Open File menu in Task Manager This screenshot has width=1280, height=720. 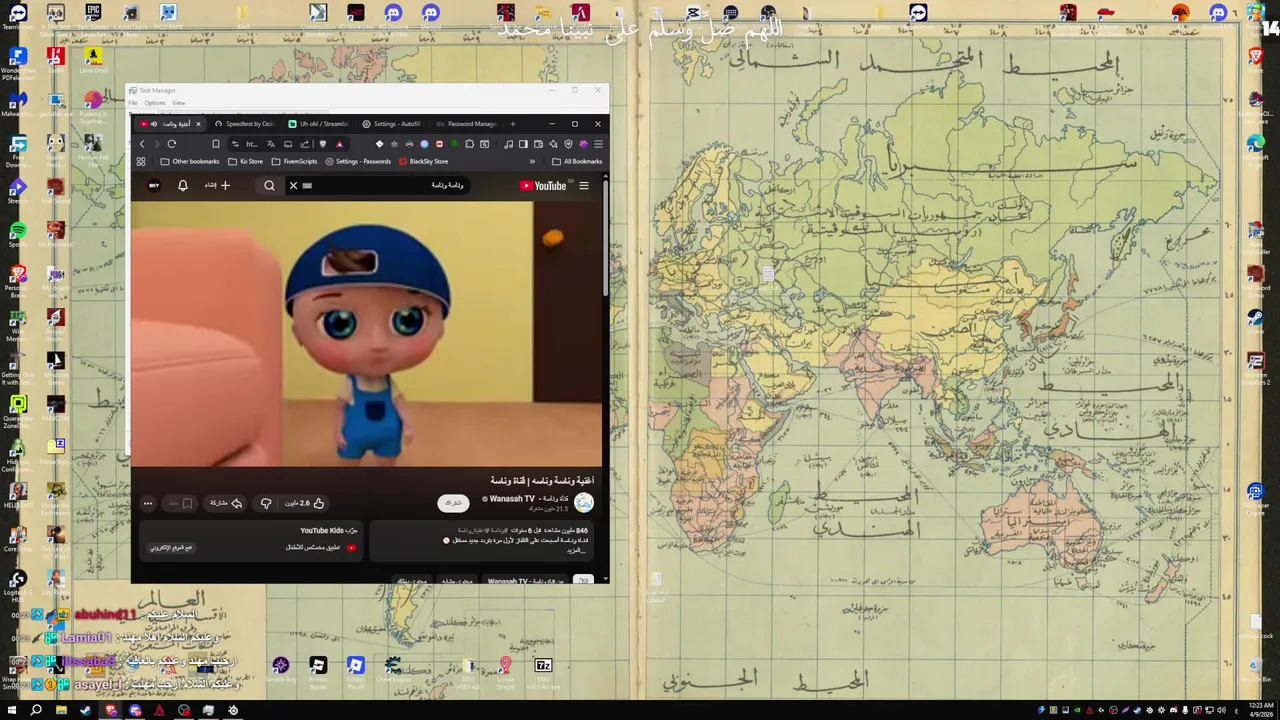(133, 103)
